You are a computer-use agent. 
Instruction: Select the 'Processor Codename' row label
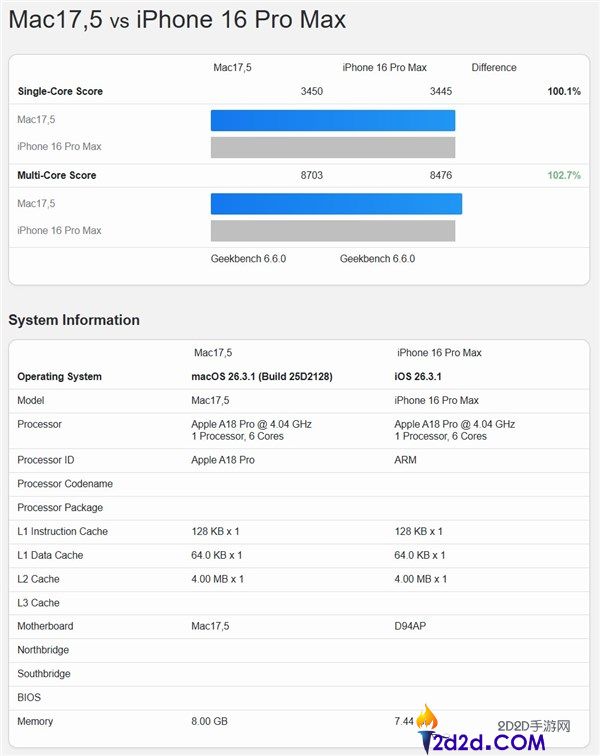point(65,484)
